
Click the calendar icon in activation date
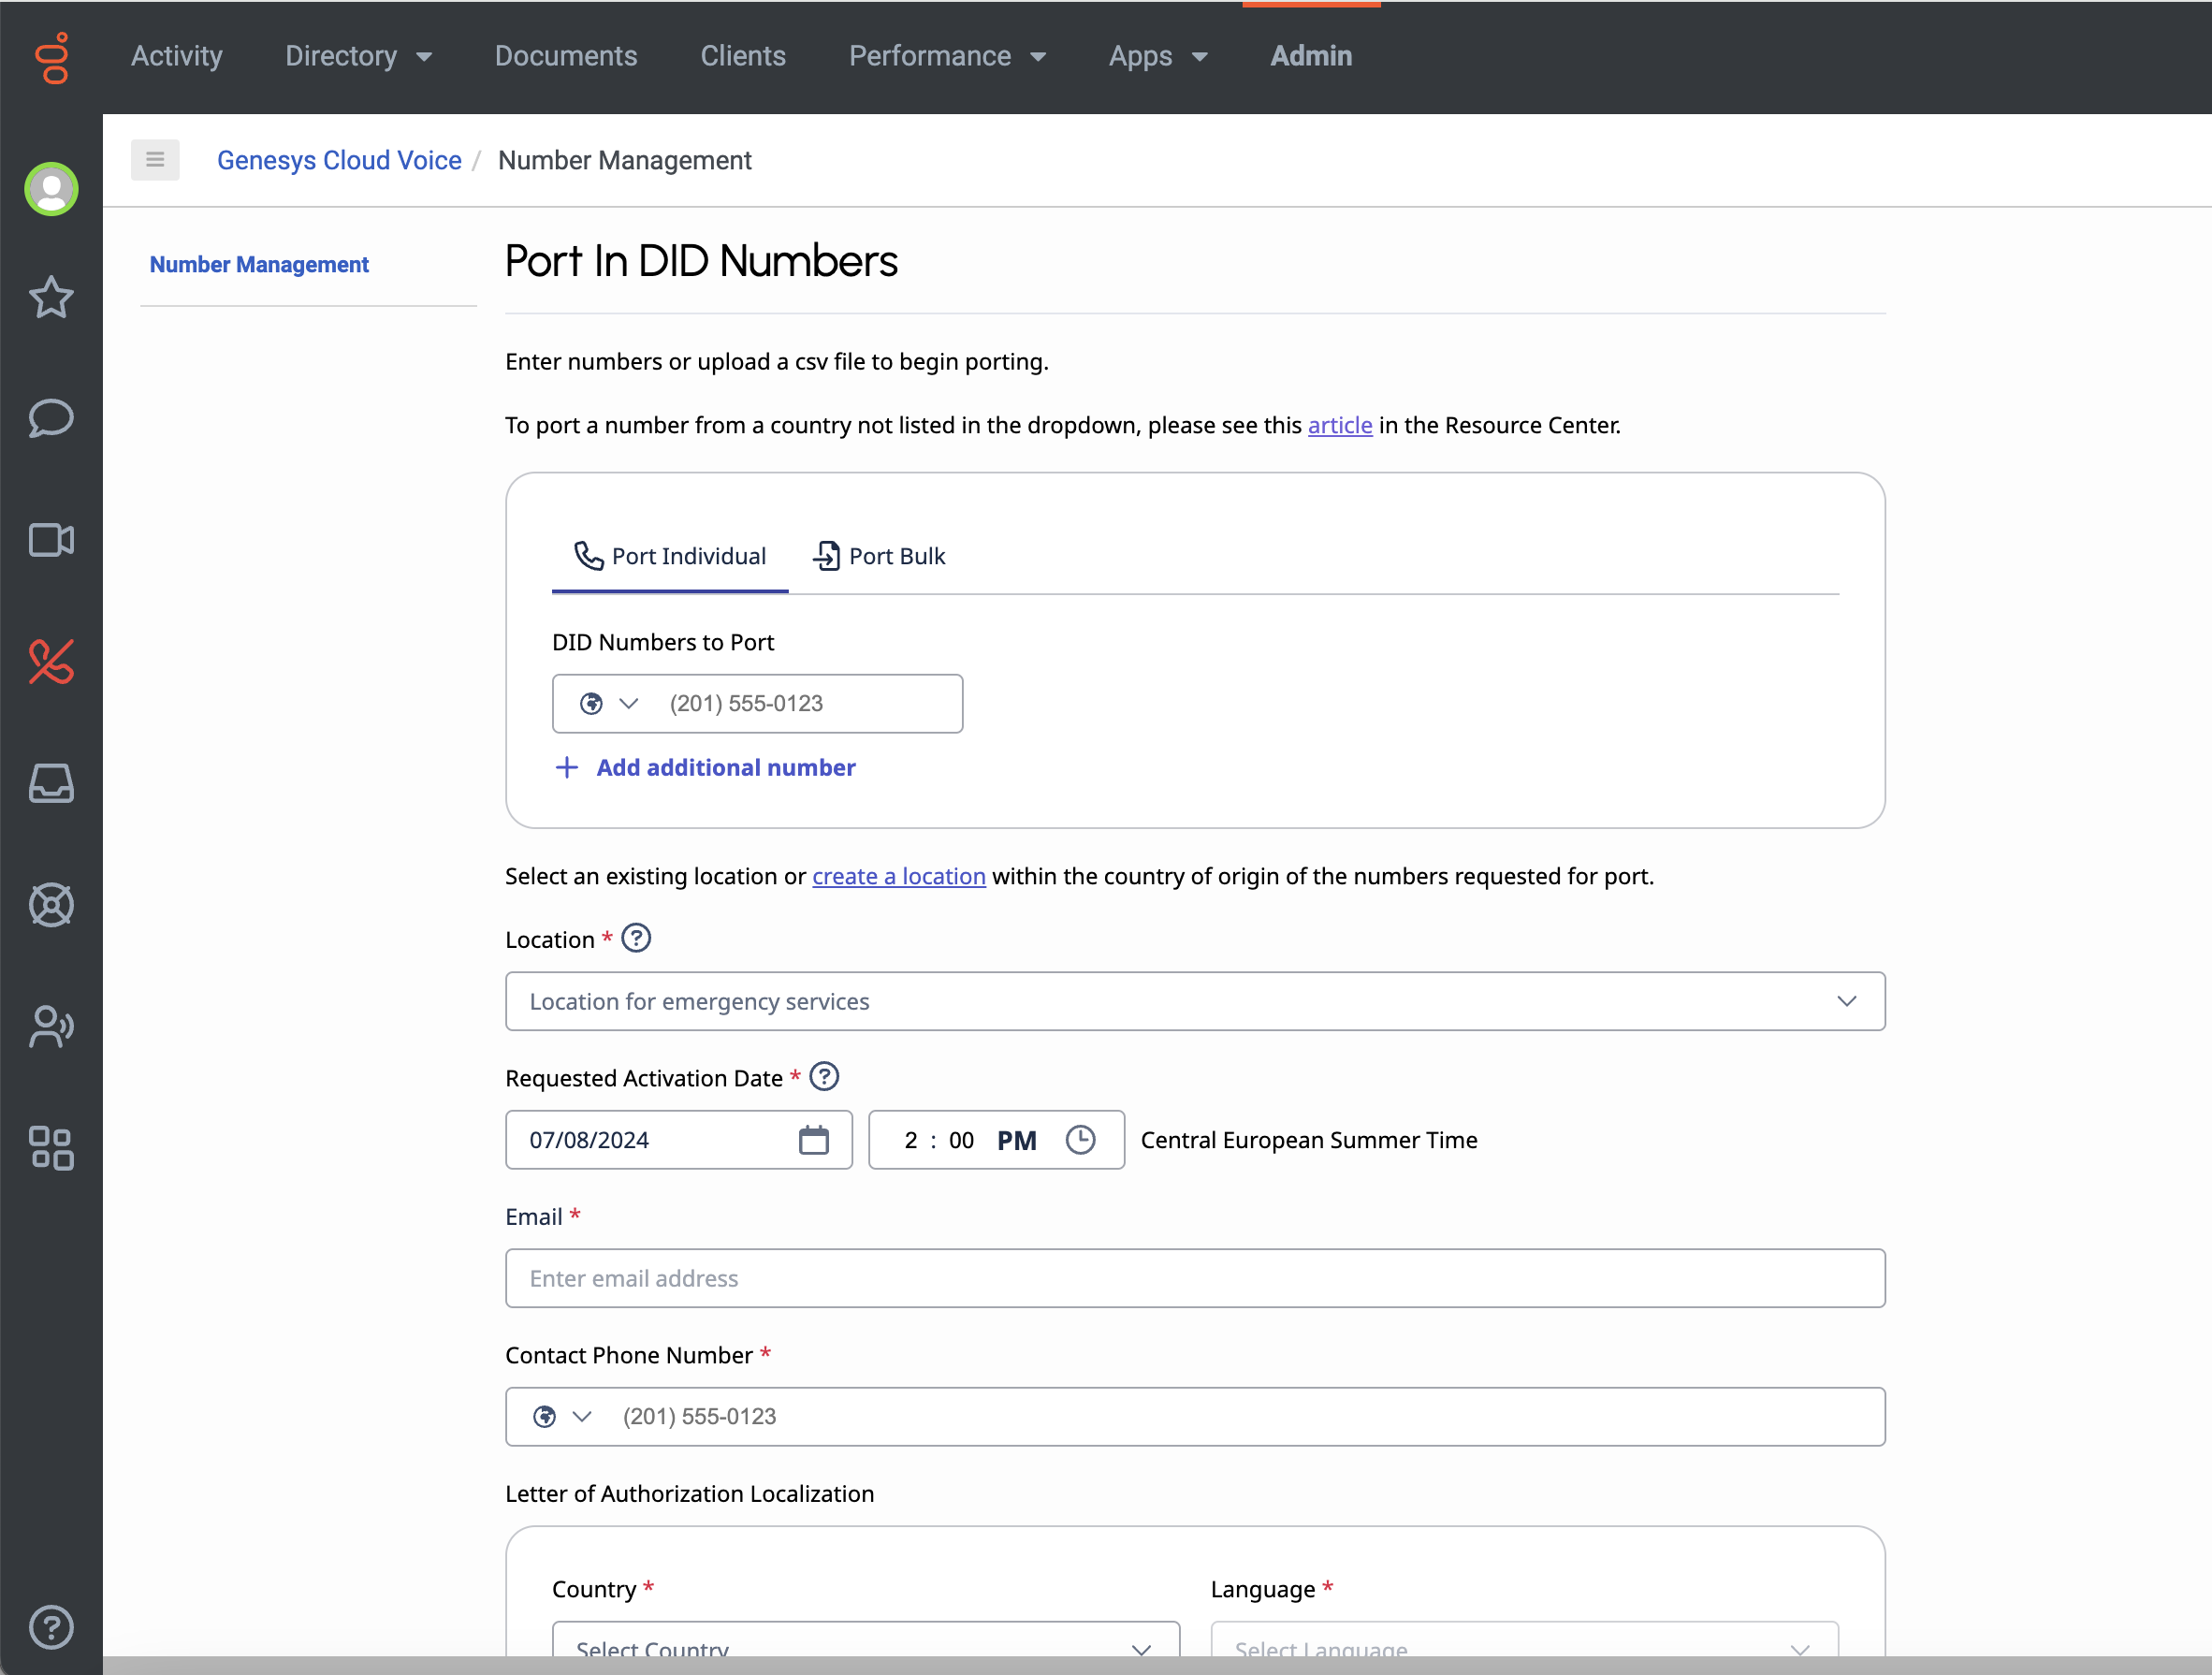click(x=813, y=1140)
